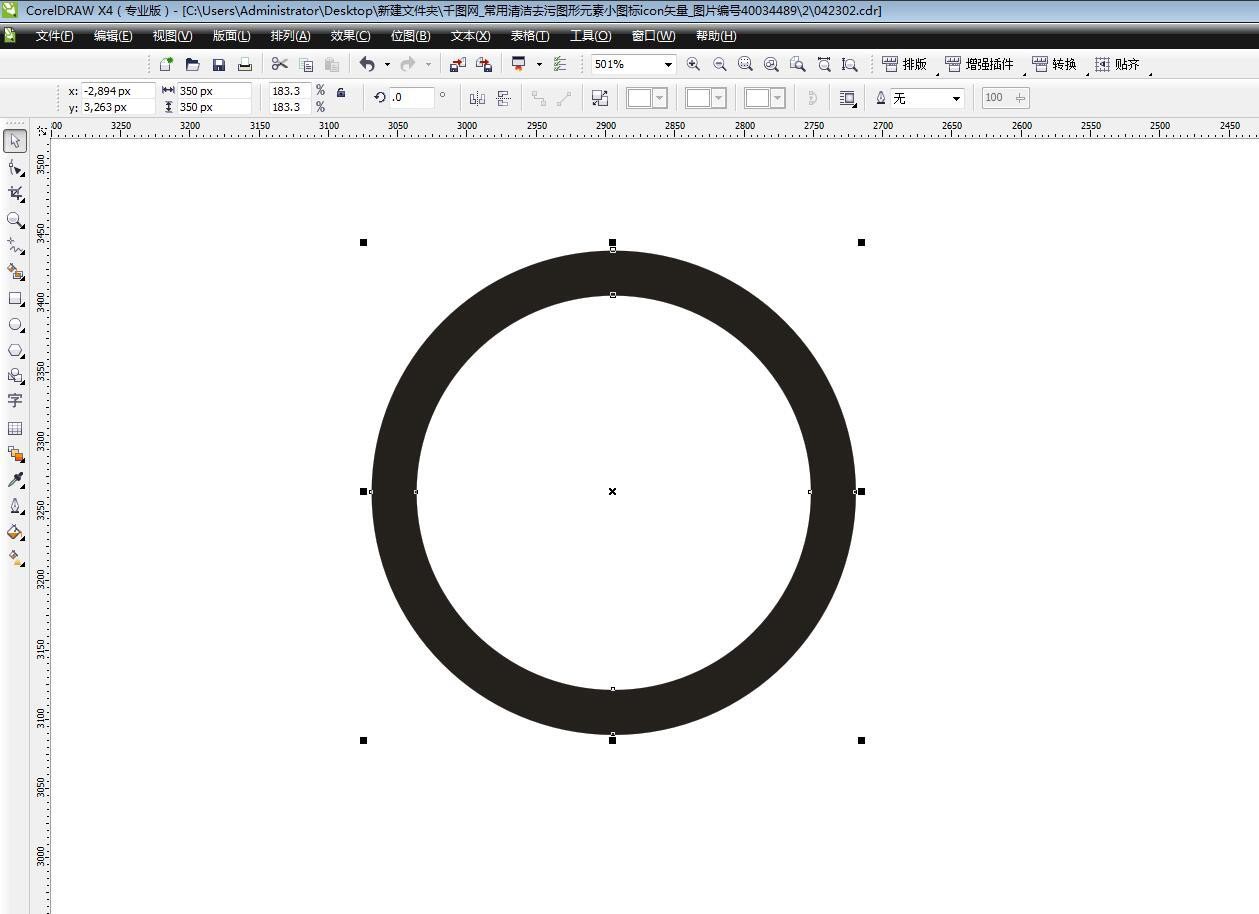Open the zoom level dropdown

[668, 63]
